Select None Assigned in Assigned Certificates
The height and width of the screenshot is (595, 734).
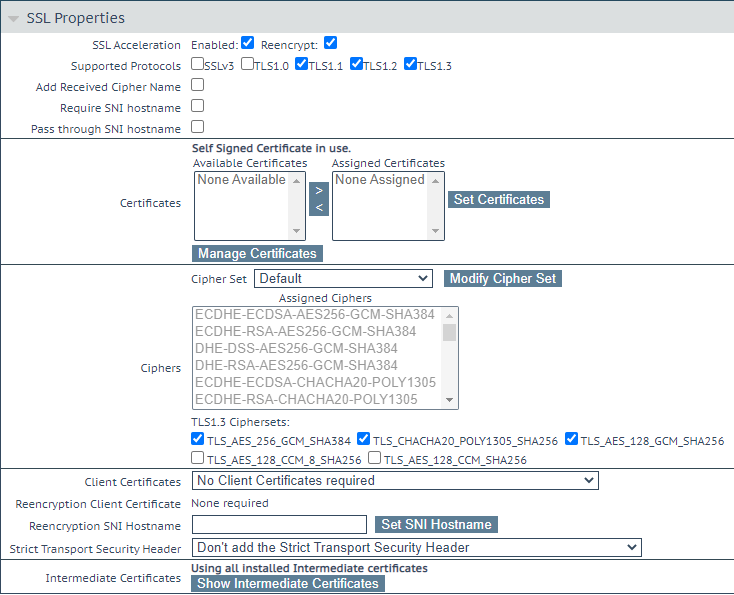(x=380, y=180)
